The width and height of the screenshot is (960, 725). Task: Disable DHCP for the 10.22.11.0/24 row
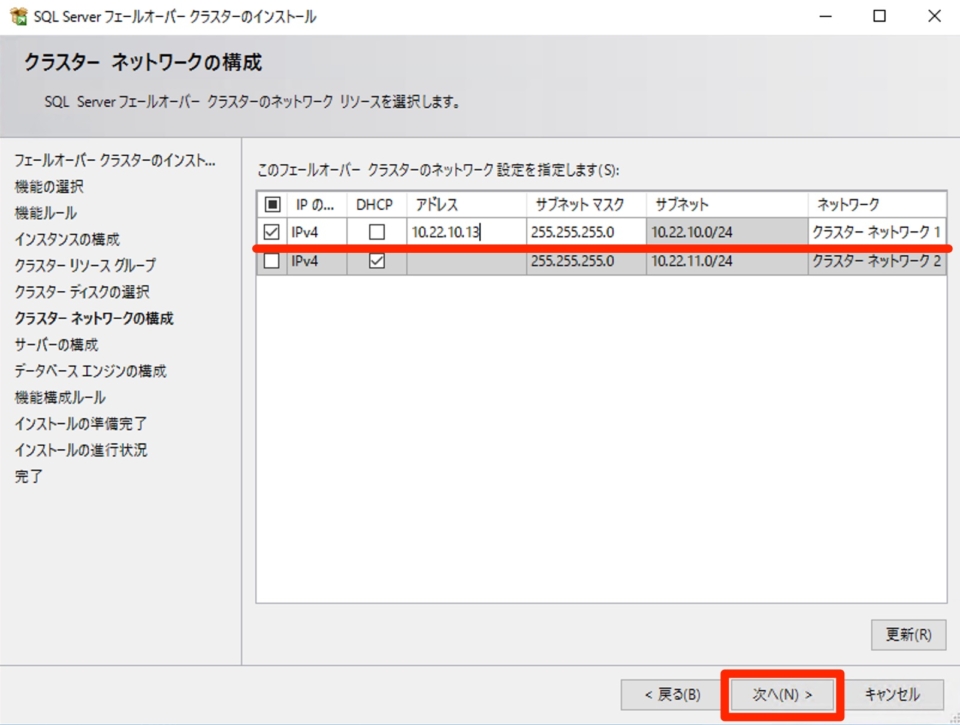click(377, 261)
